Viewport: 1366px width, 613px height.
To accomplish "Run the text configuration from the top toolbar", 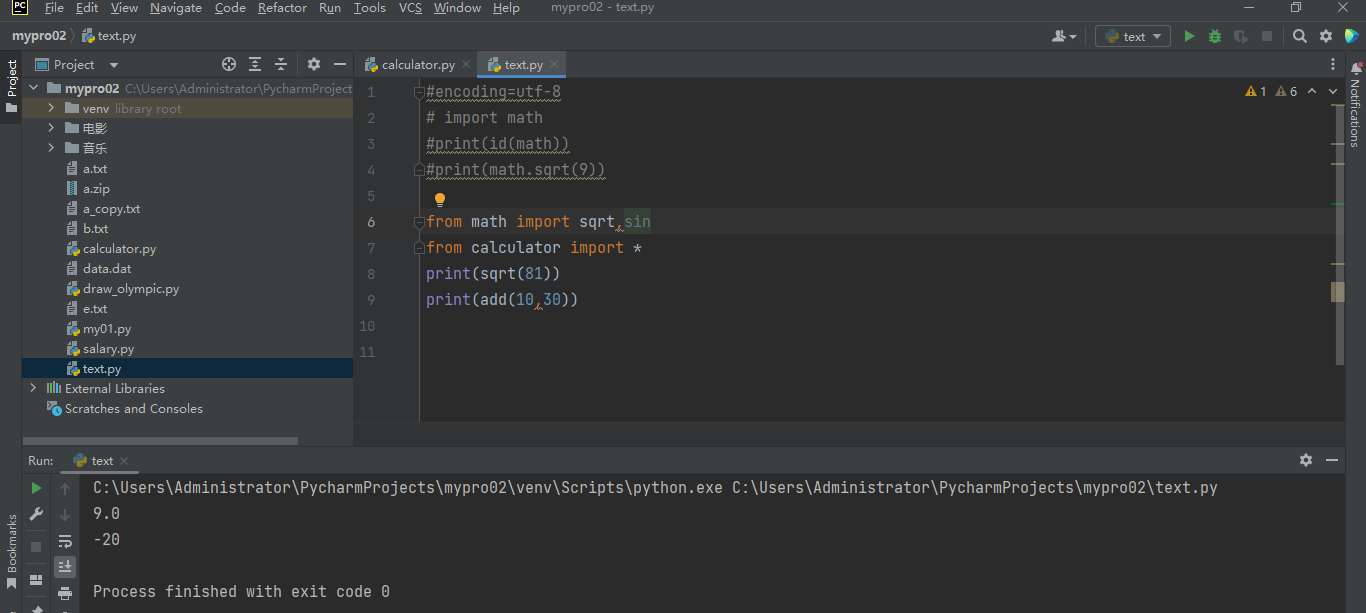I will click(1189, 36).
